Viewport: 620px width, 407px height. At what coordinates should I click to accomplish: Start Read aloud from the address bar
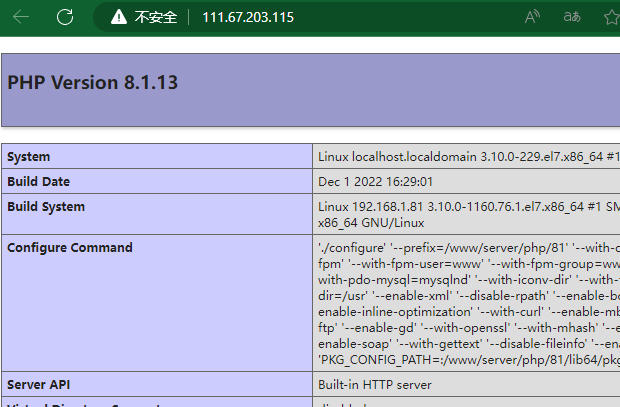[532, 17]
